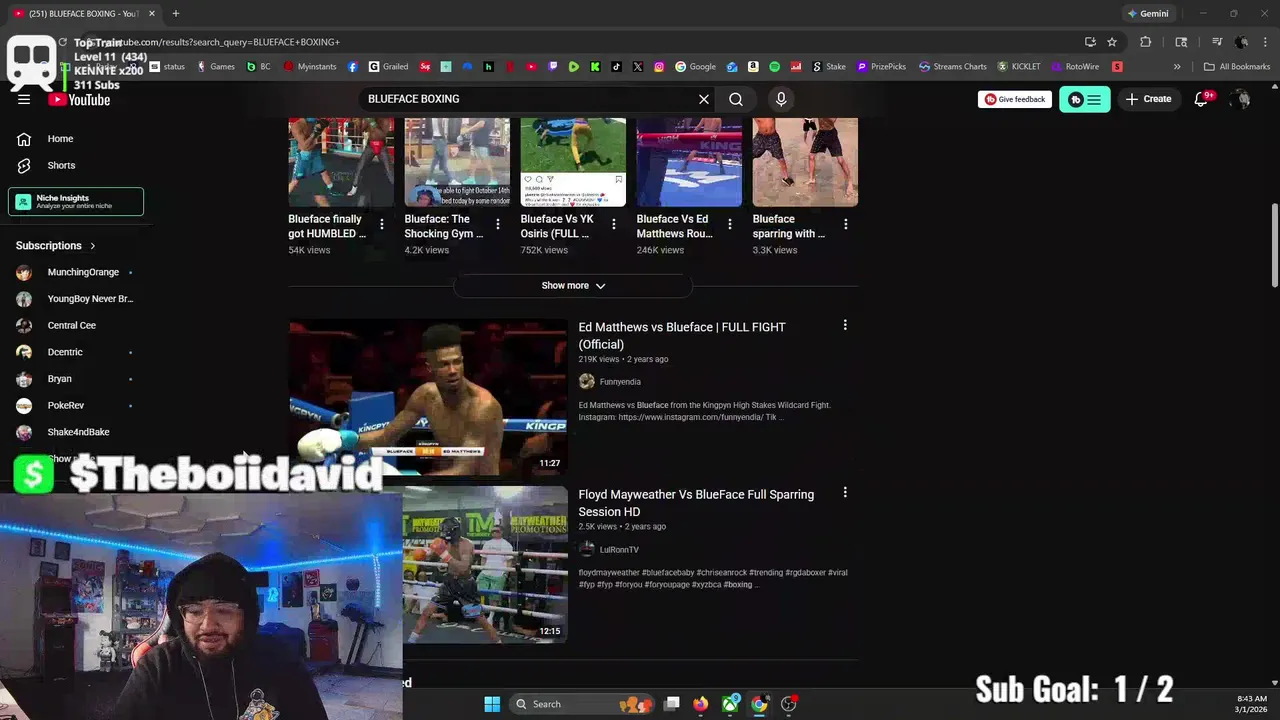Expand the Subscriptions section chevron

point(93,245)
